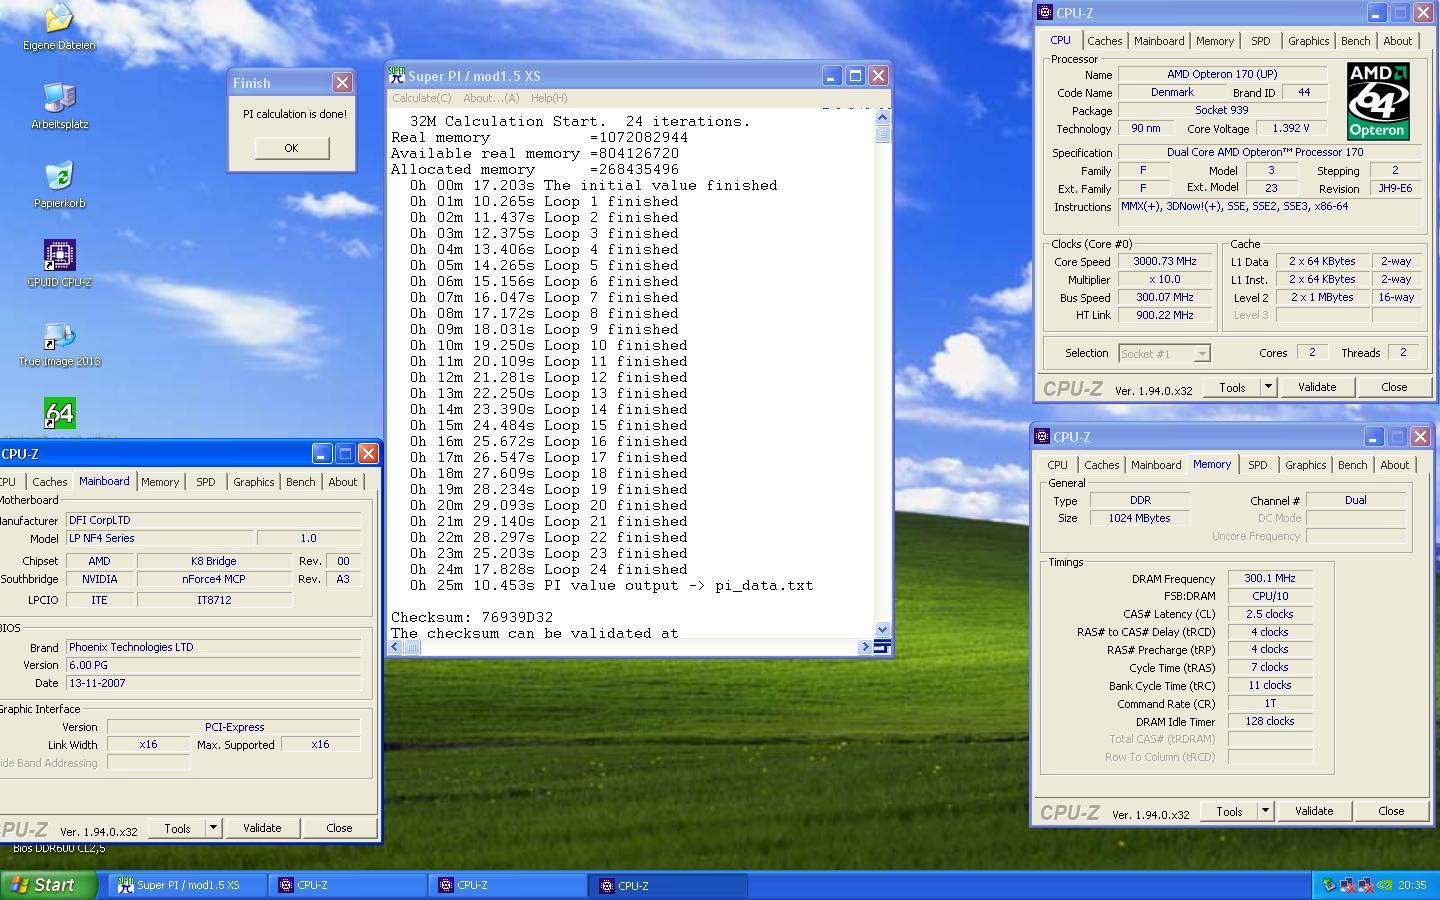
Task: Click the Windows Start button
Action: [x=45, y=885]
